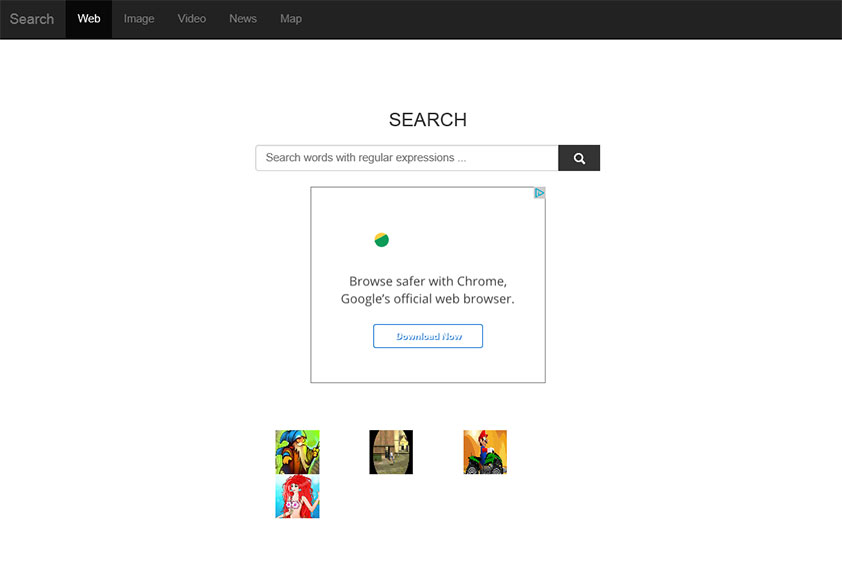Click the Search brand link in navbar
The height and width of the screenshot is (578, 842).
32,19
